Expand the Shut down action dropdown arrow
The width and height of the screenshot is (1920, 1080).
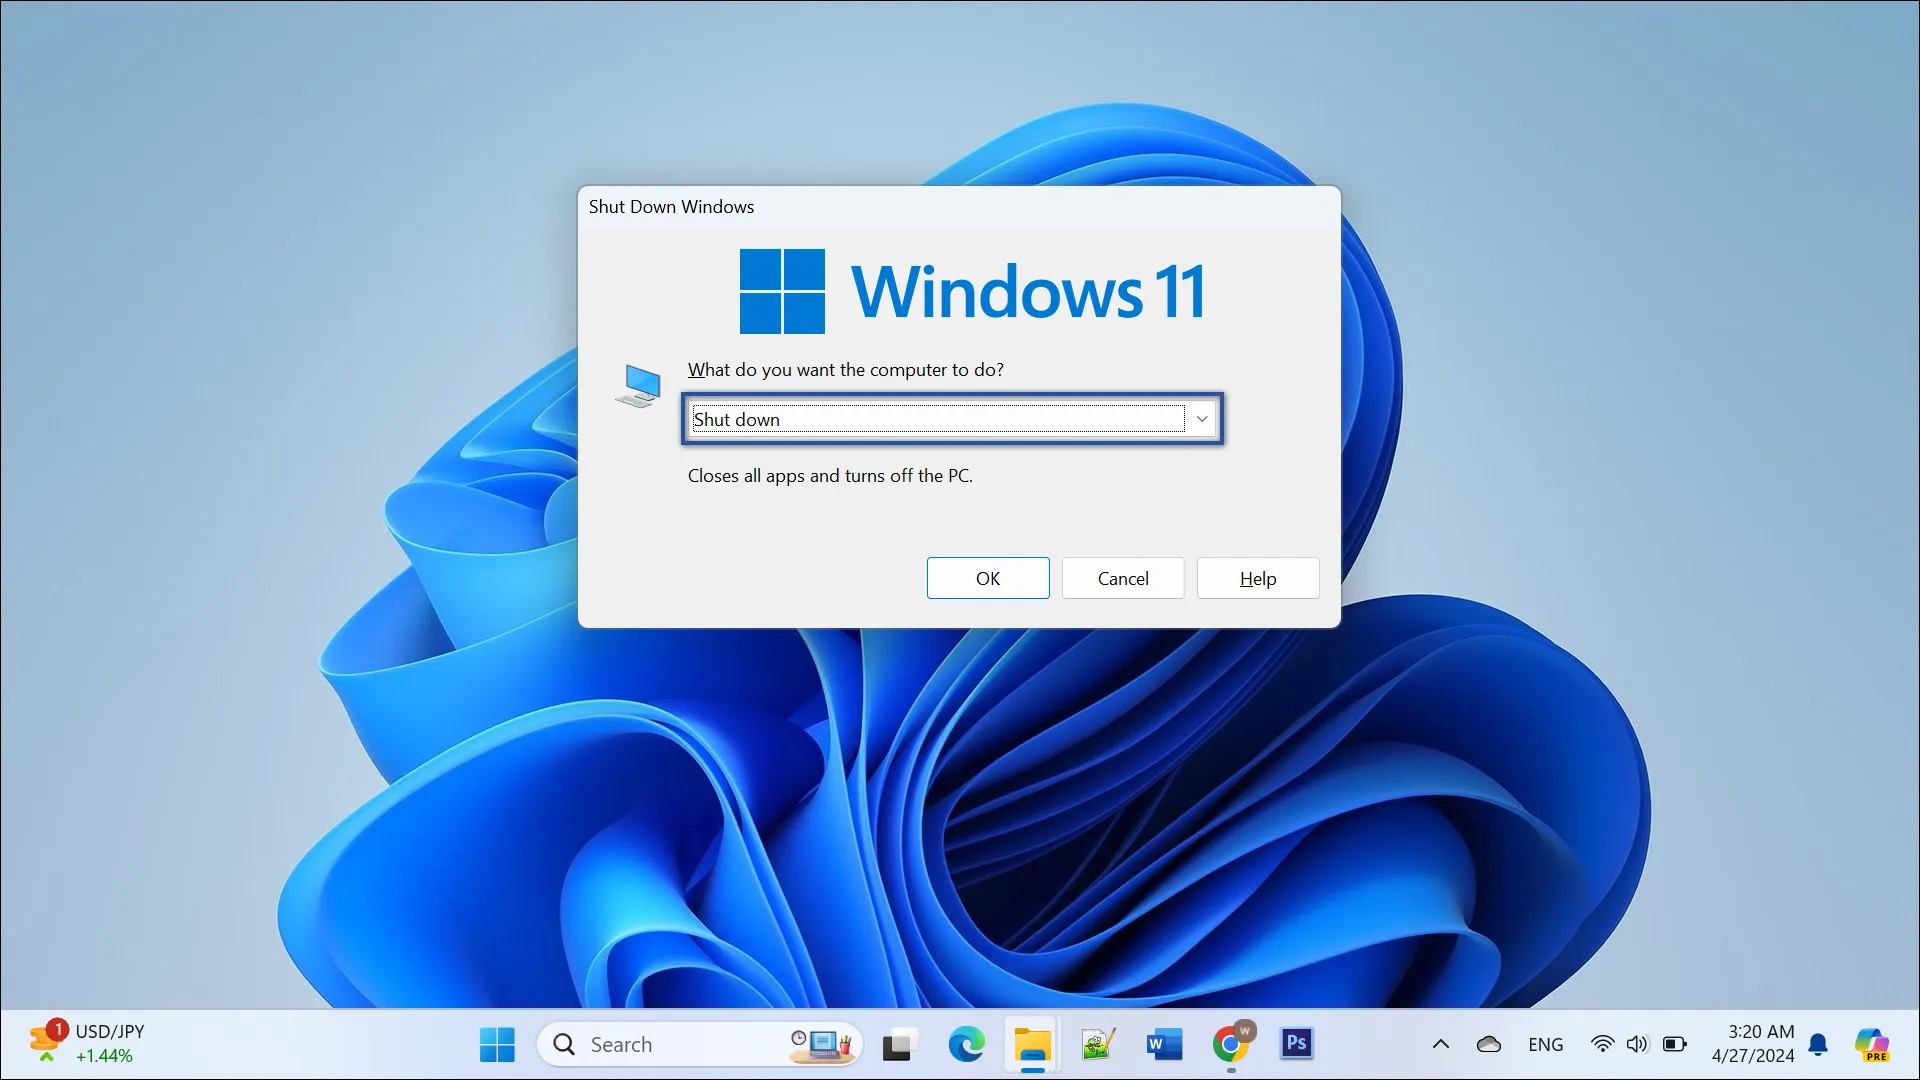point(1202,419)
